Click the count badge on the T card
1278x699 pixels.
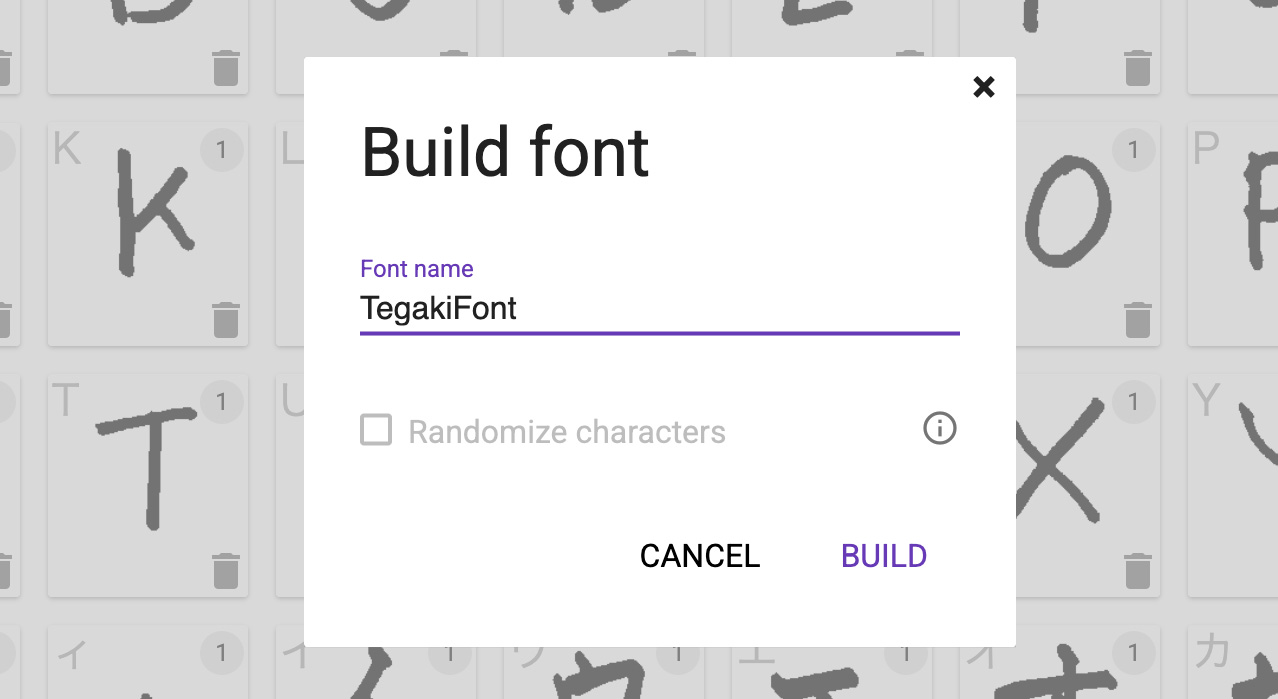click(x=221, y=402)
